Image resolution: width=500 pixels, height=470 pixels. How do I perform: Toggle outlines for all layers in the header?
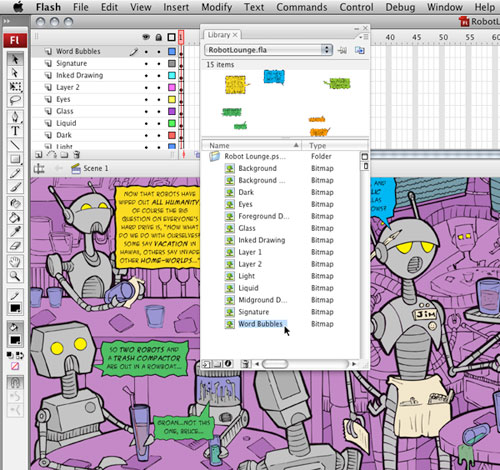click(172, 37)
